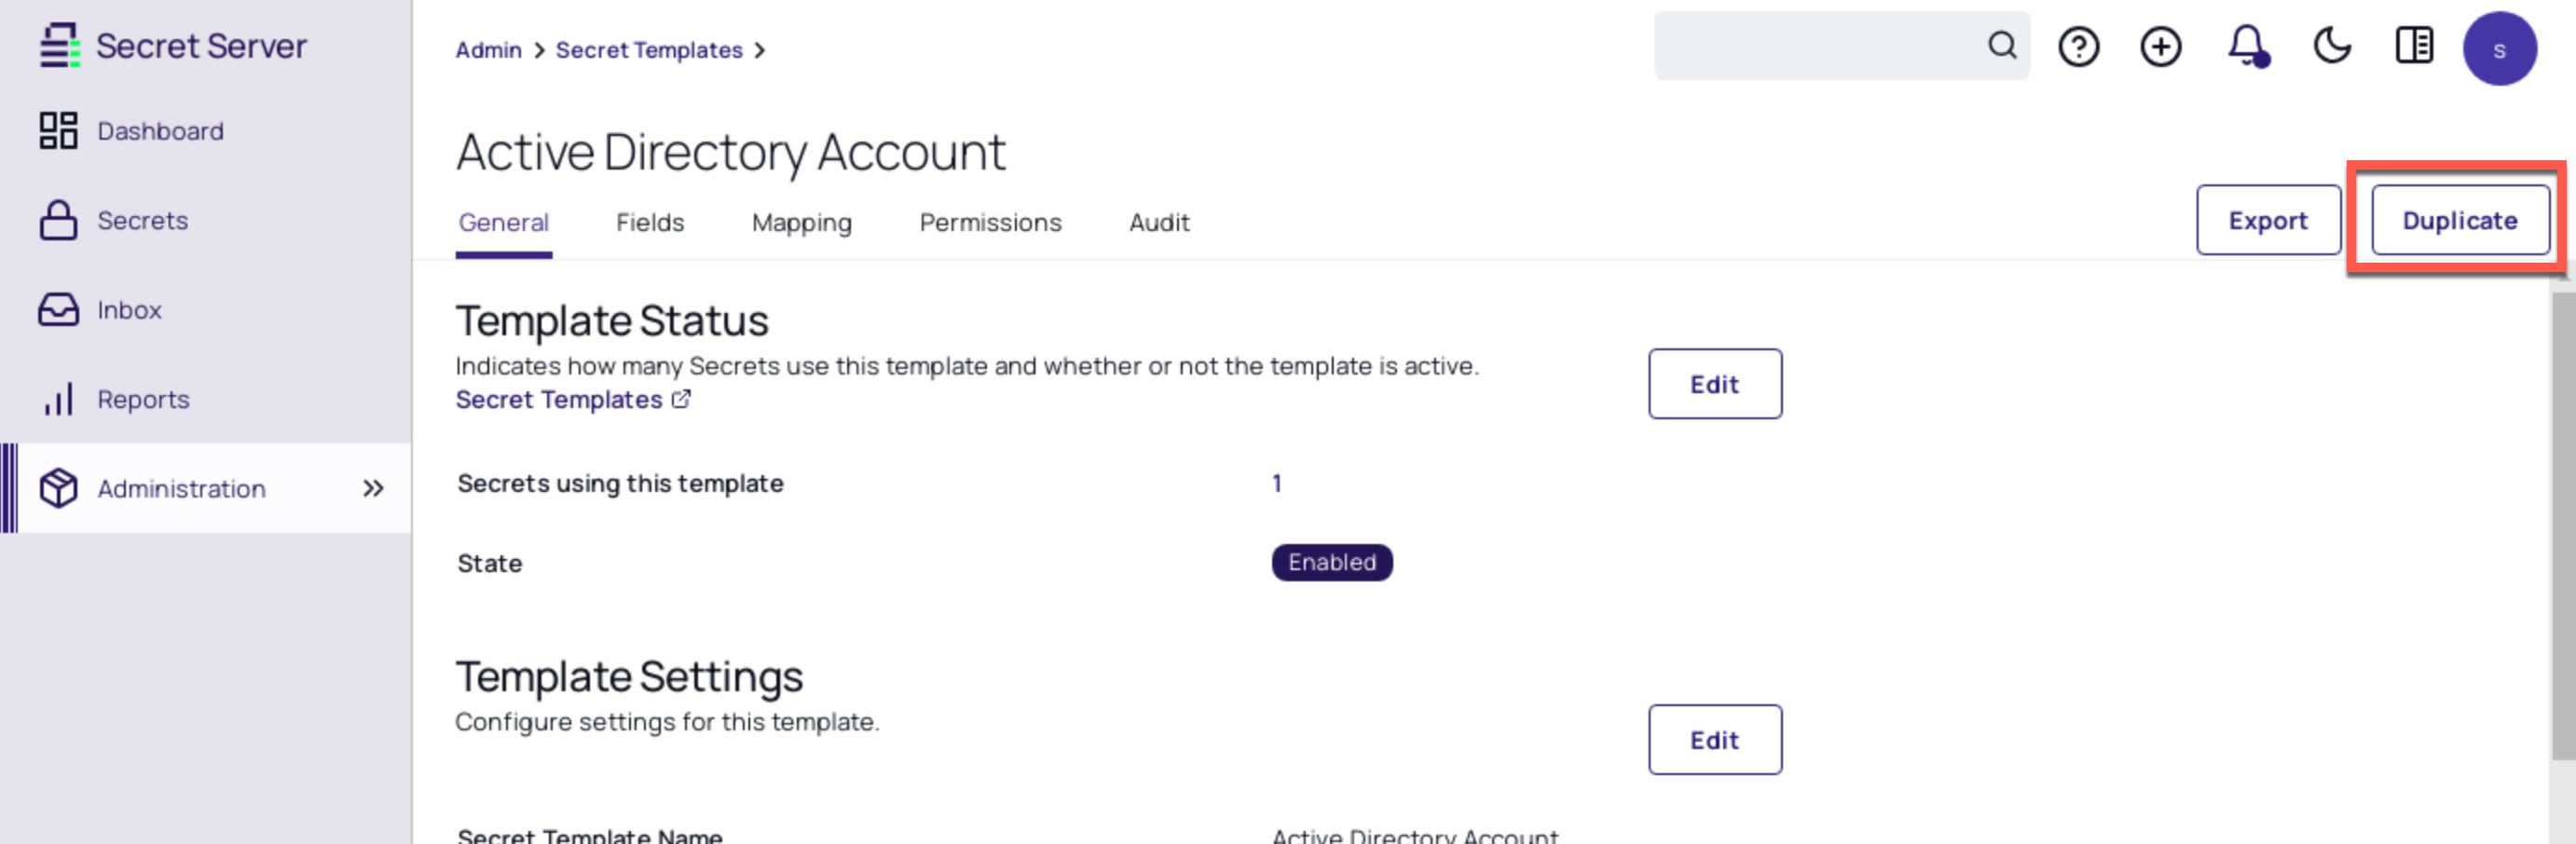Switch to the Permissions tab
This screenshot has height=844, width=2576.
990,222
